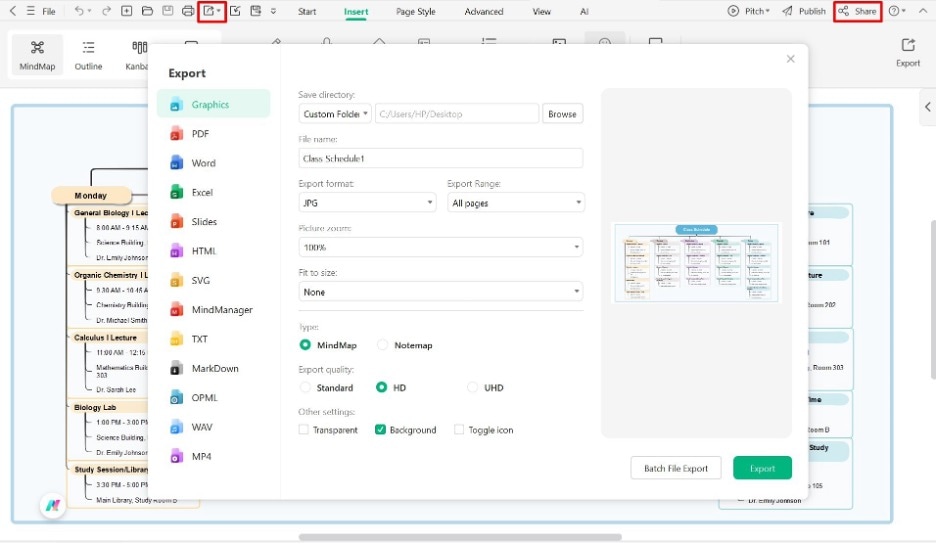936x544 pixels.
Task: Enable the Toggle icon checkbox
Action: pyautogui.click(x=458, y=429)
